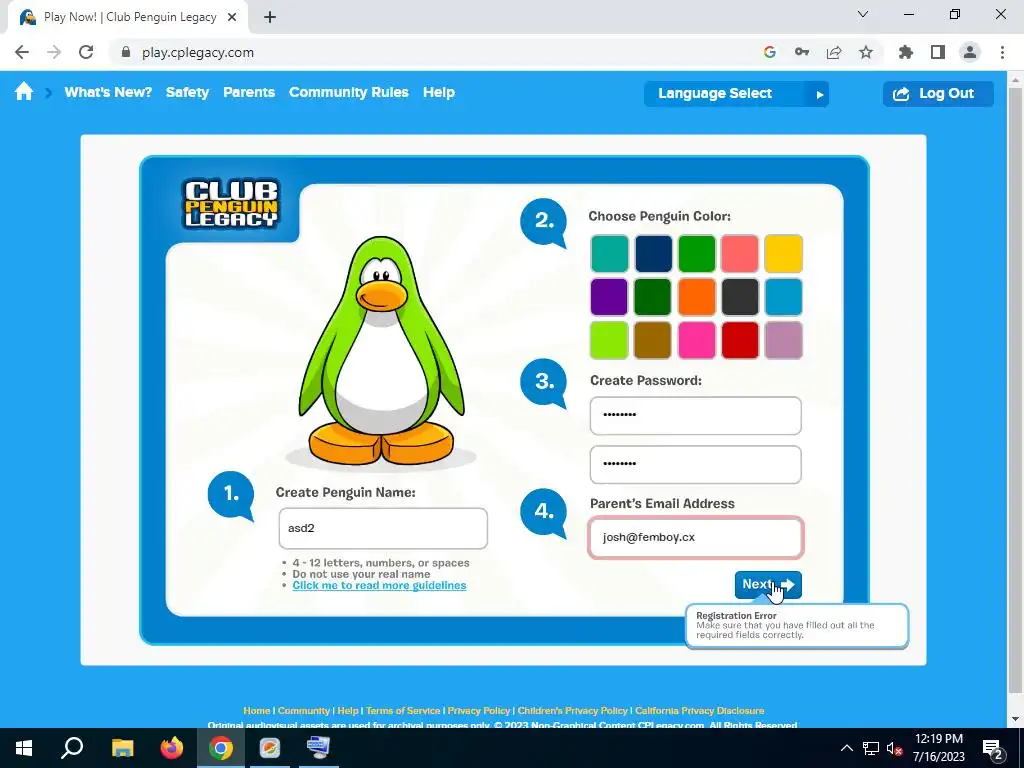The image size is (1024, 768).
Task: Open Community Rules page
Action: pos(349,92)
